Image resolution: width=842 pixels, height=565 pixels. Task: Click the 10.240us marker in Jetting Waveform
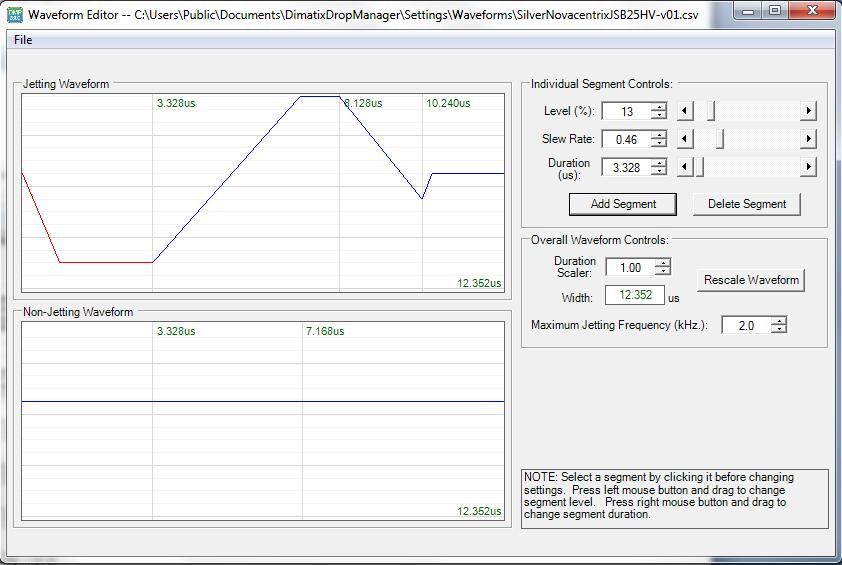[448, 103]
